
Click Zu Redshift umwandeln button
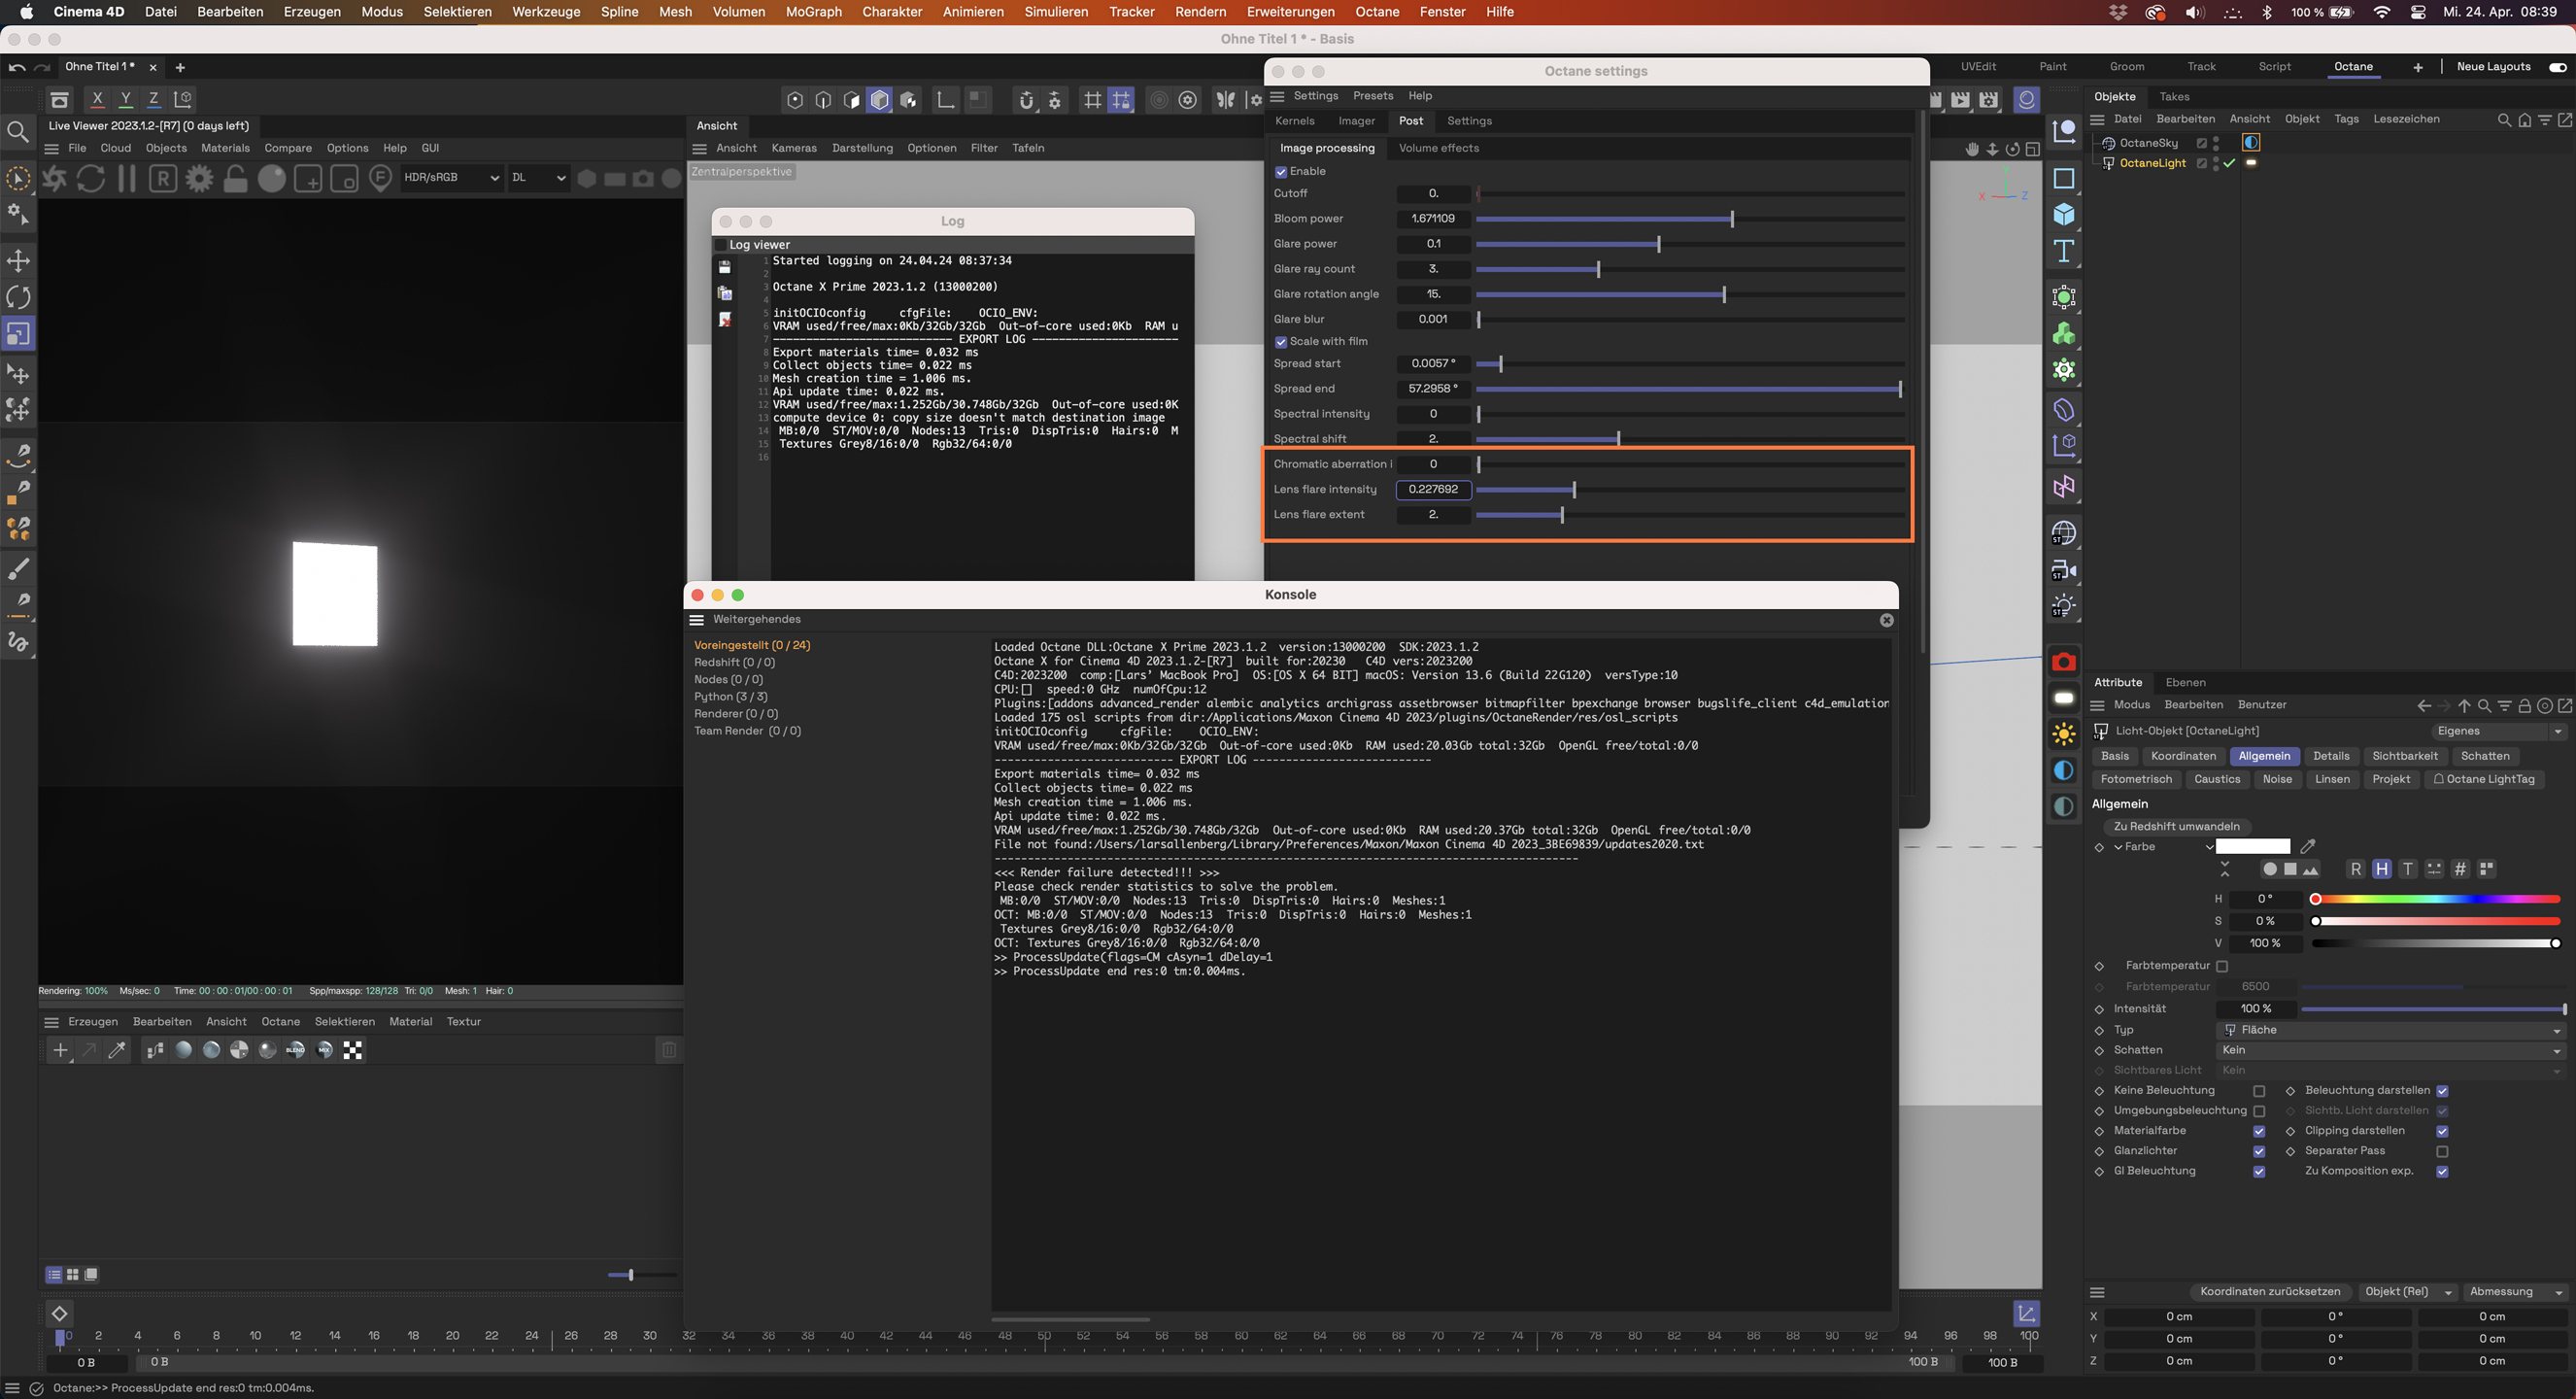(2176, 826)
